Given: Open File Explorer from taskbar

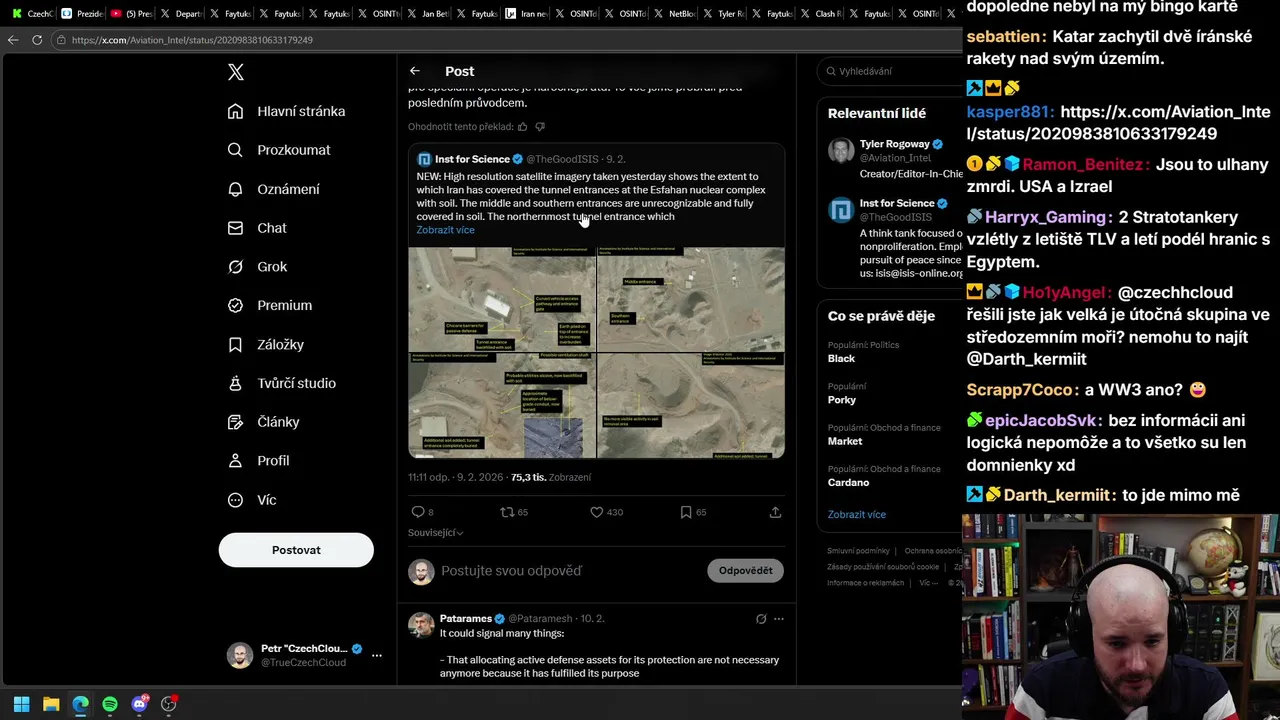Looking at the screenshot, I should click(51, 704).
